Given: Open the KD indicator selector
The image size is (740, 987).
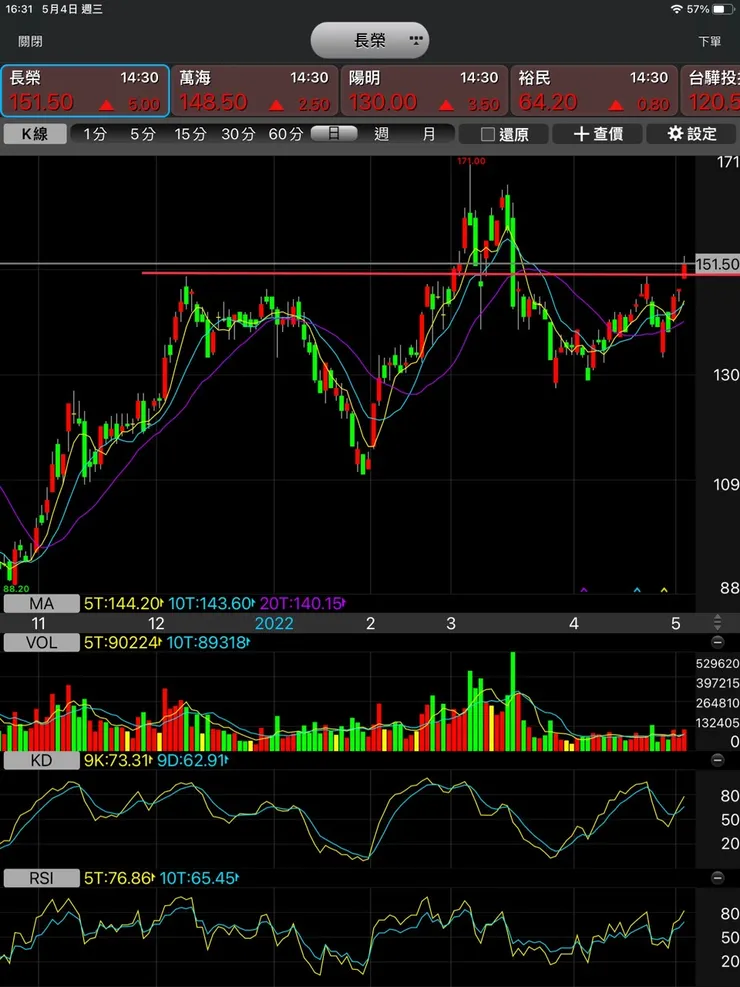Looking at the screenshot, I should click(42, 760).
